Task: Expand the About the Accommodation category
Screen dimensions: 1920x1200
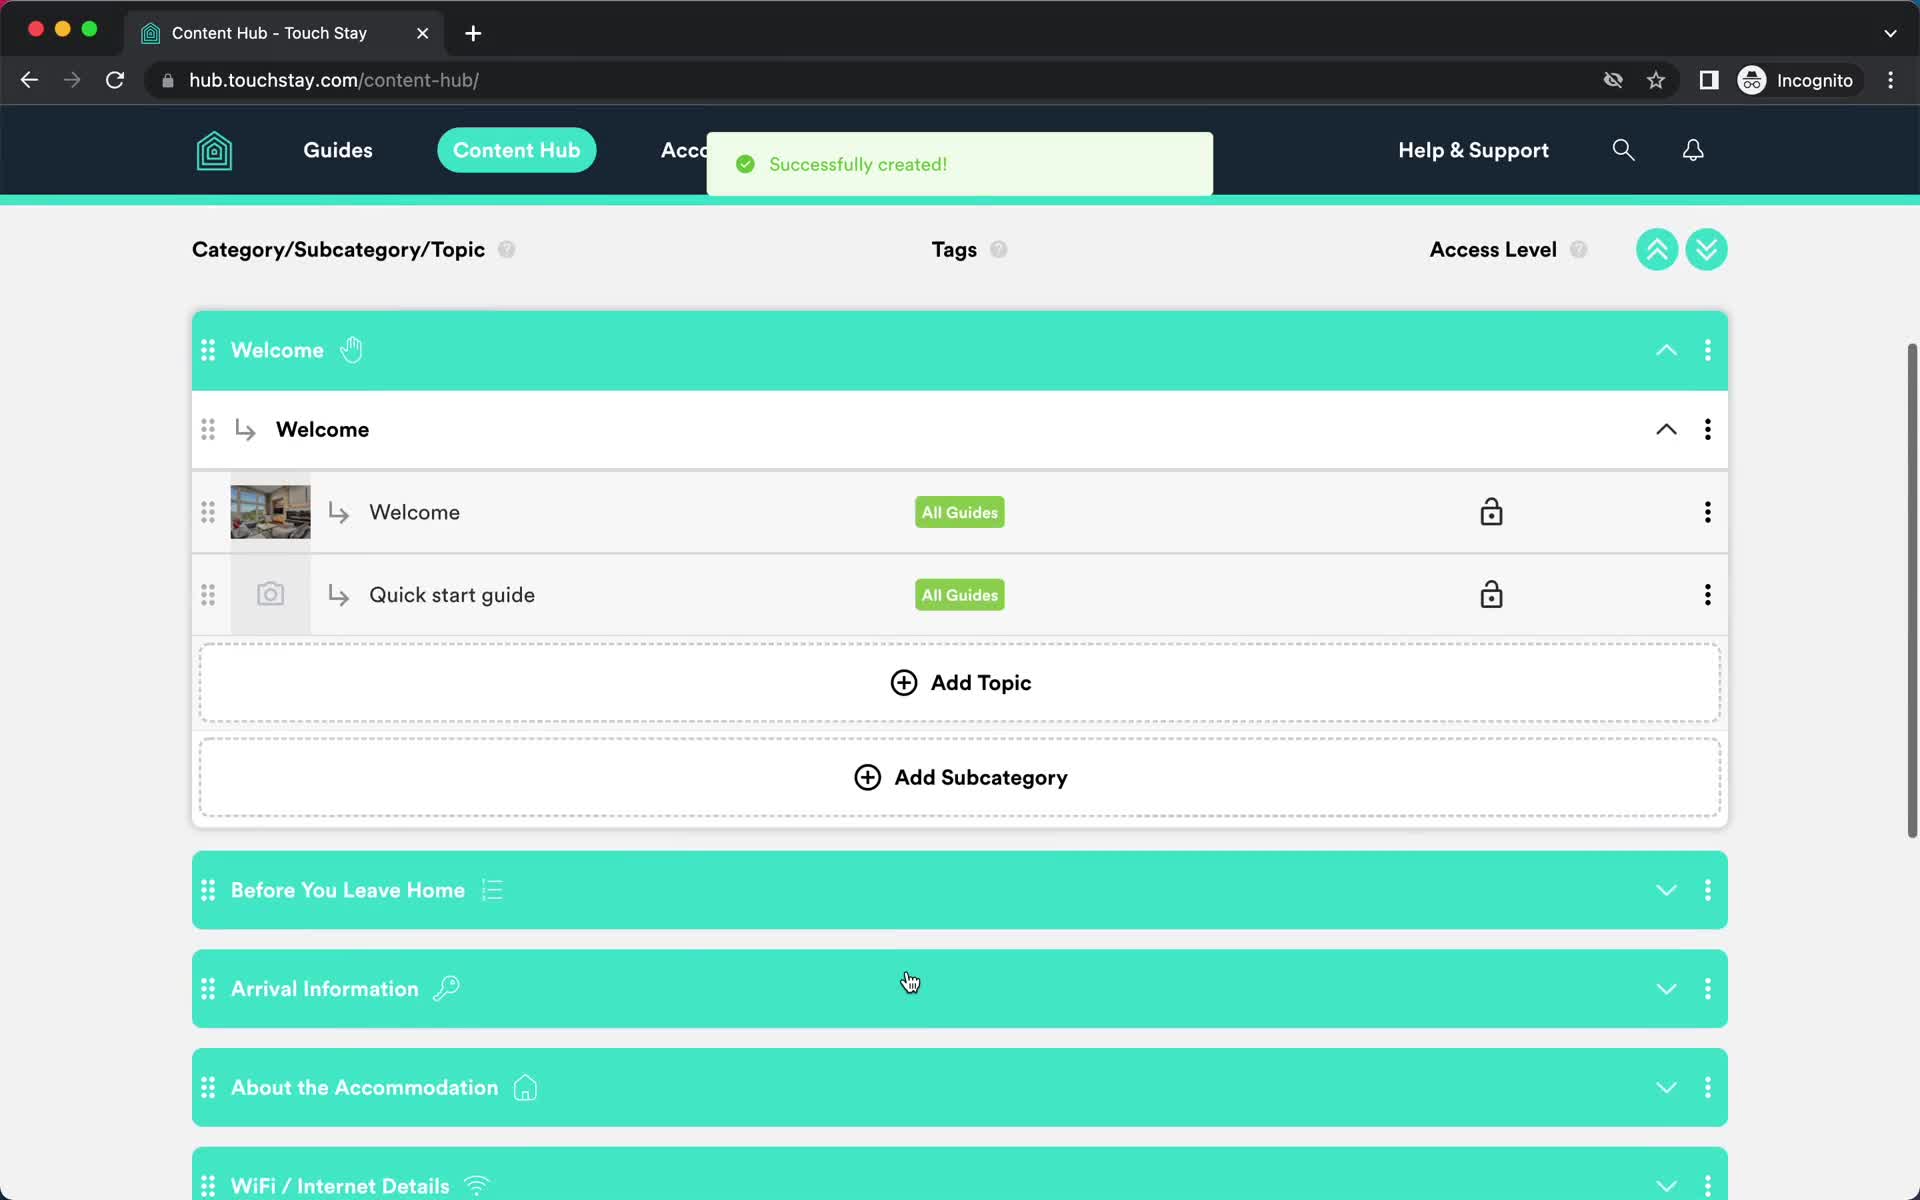Action: tap(1666, 1087)
